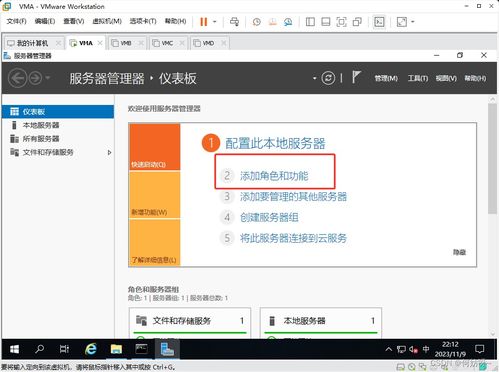Close the VMD tab
The image size is (499, 372).
224,43
